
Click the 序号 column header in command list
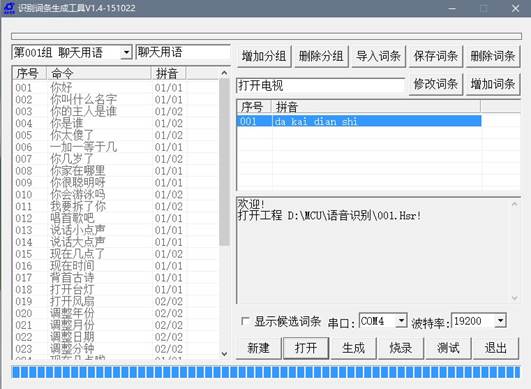[x=29, y=73]
